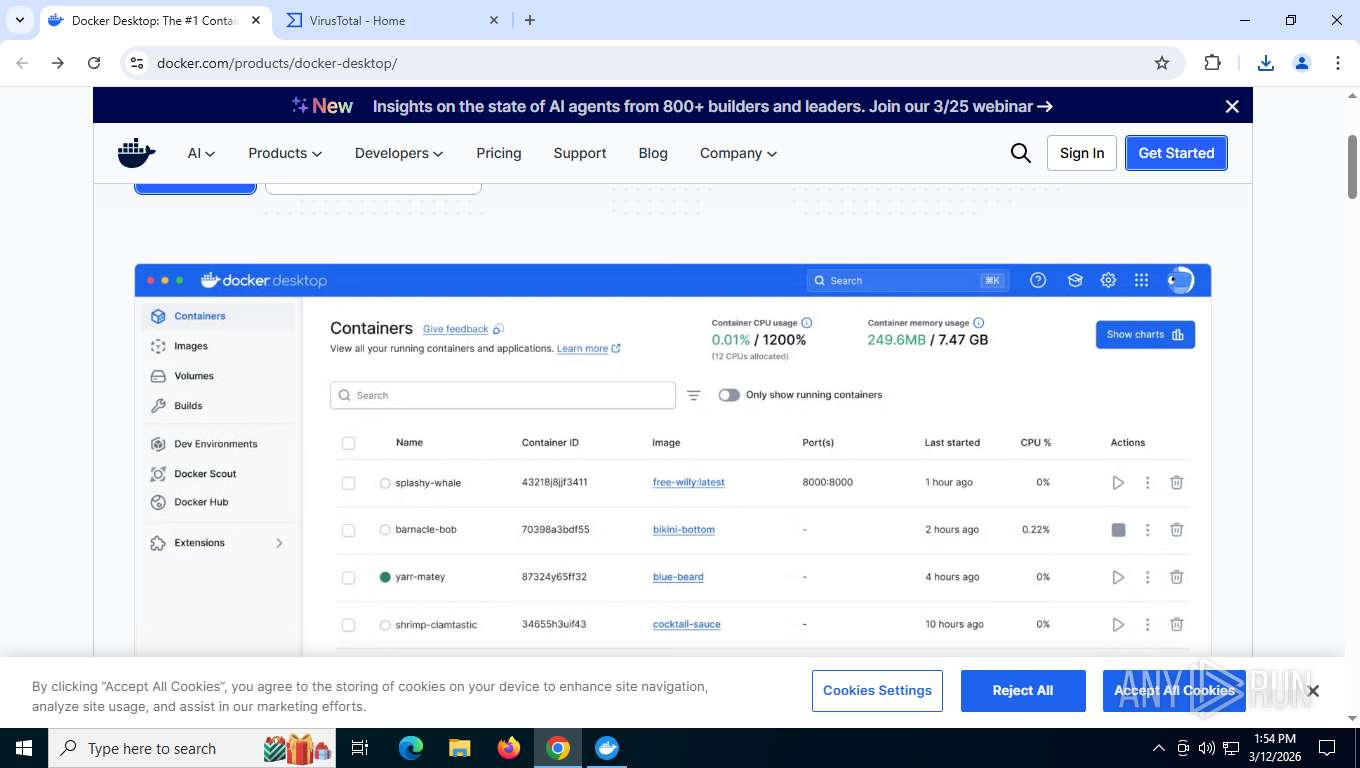Viewport: 1360px width, 768px height.
Task: Click the Docker Desktop top search box
Action: (907, 281)
